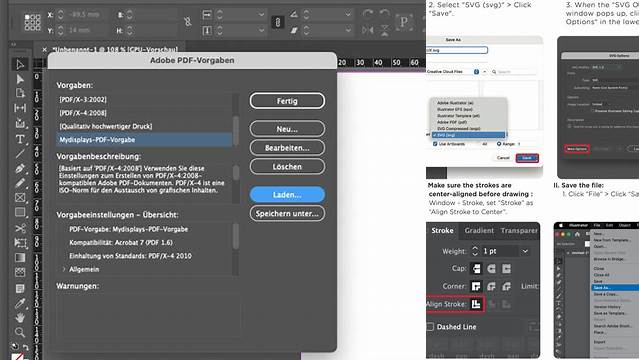This screenshot has height=360, width=639.
Task: Open the scale X percentage dropdown
Action: (261, 14)
